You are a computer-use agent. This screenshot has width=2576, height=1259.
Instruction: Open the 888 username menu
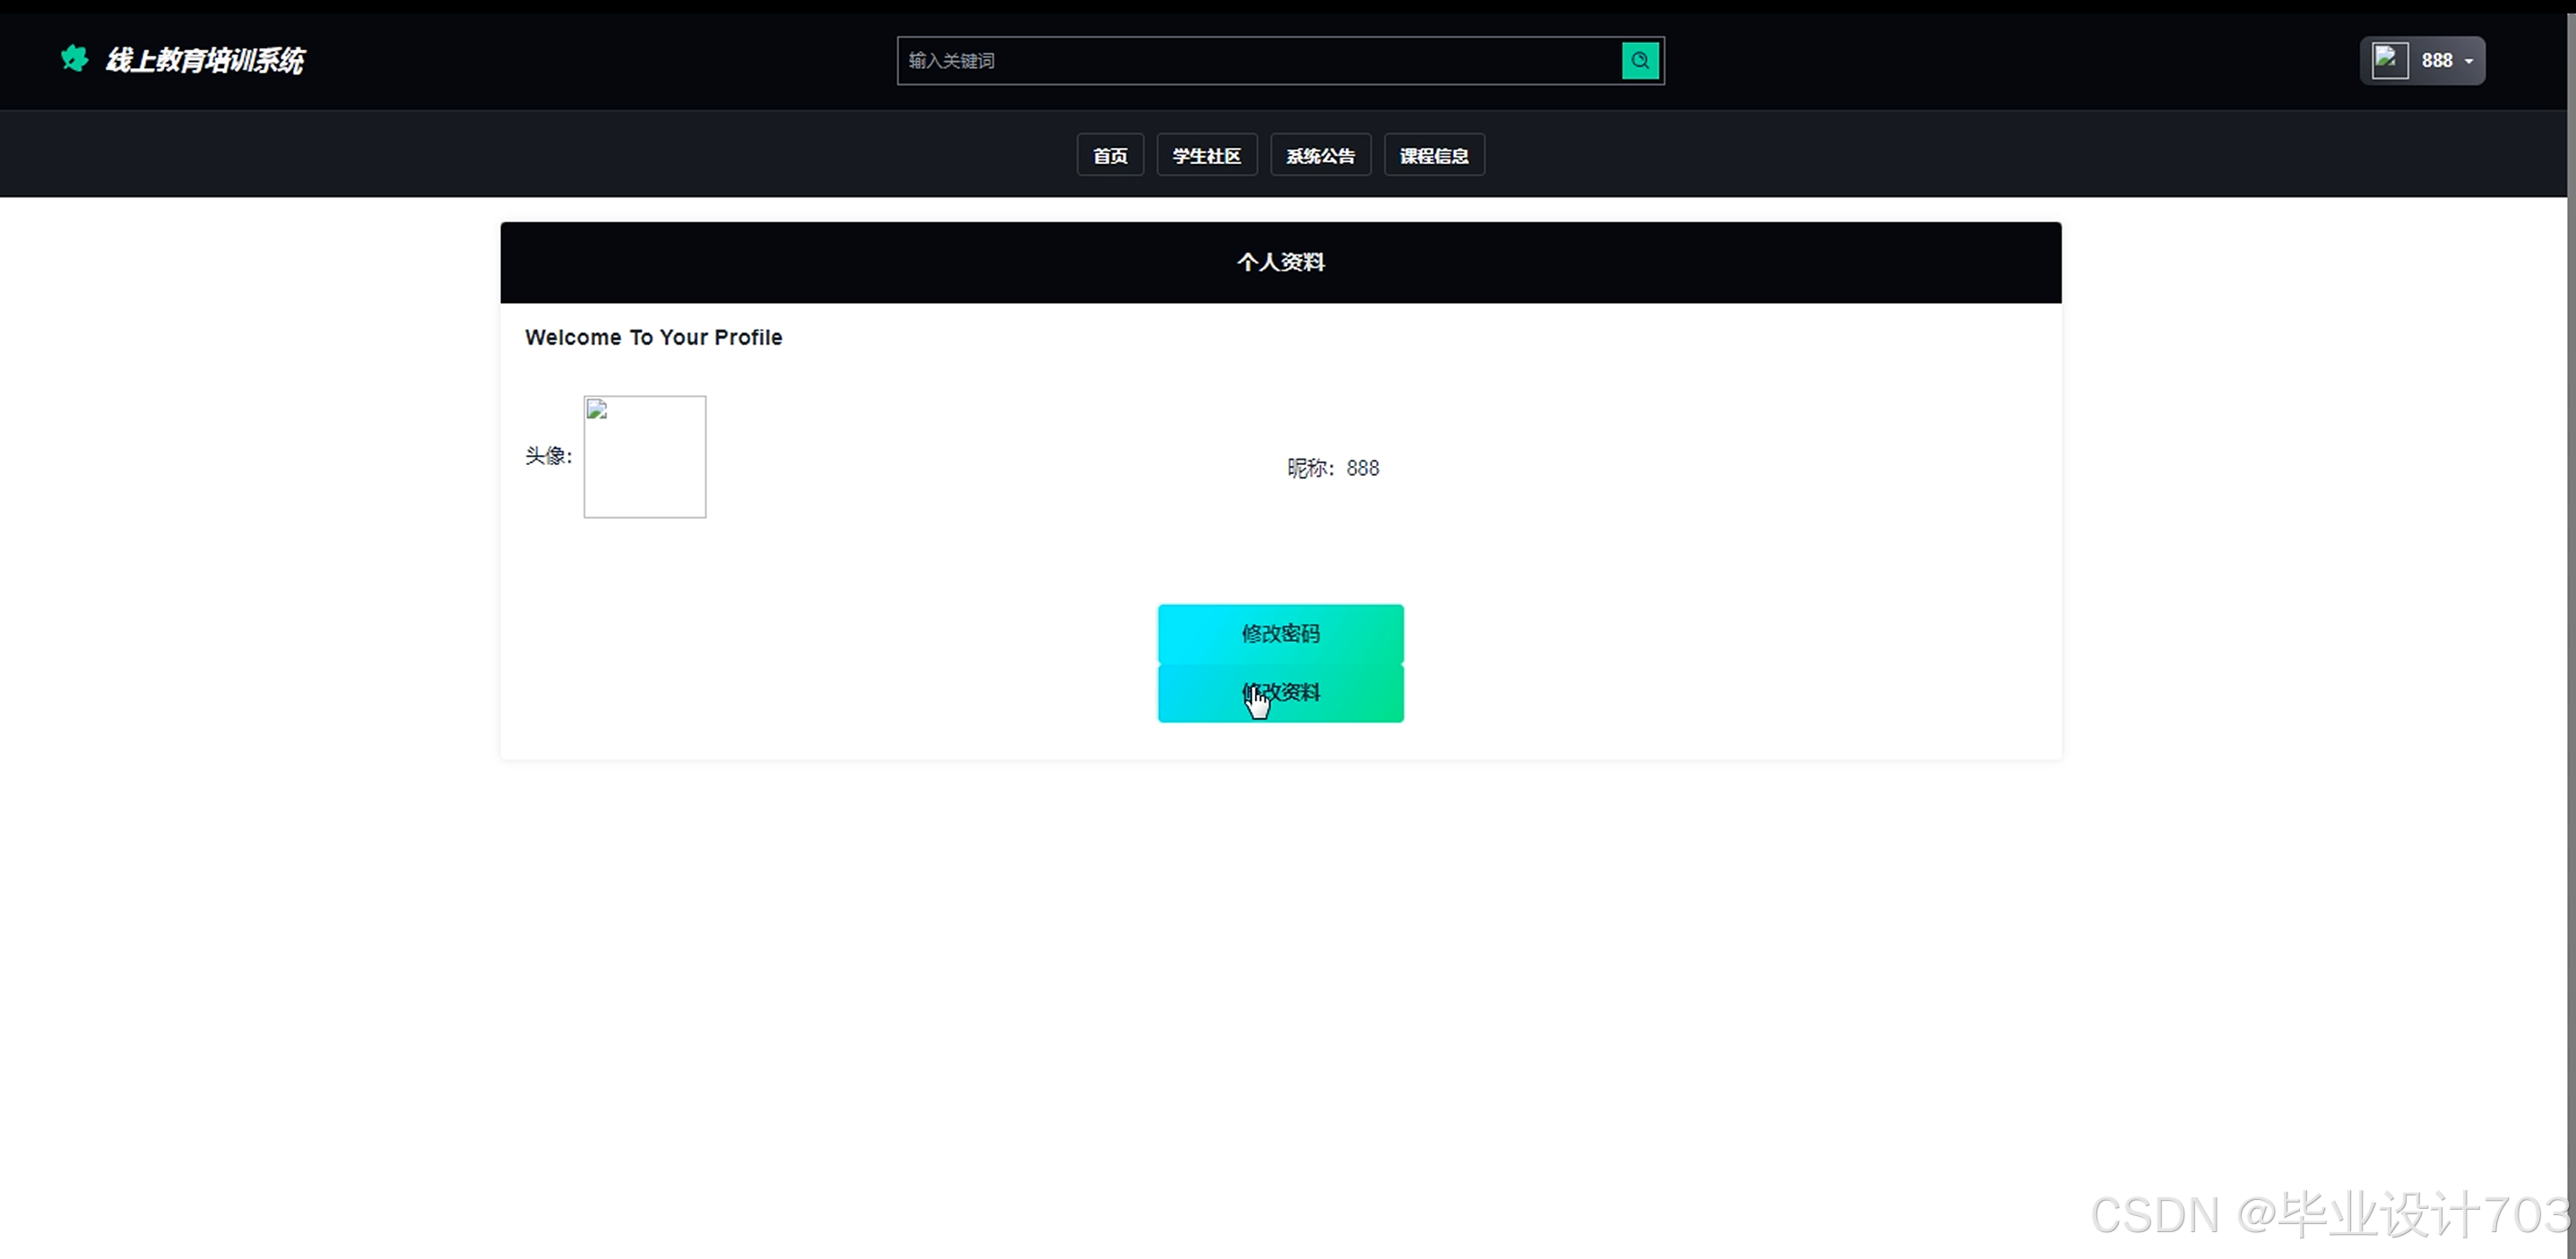2436,61
